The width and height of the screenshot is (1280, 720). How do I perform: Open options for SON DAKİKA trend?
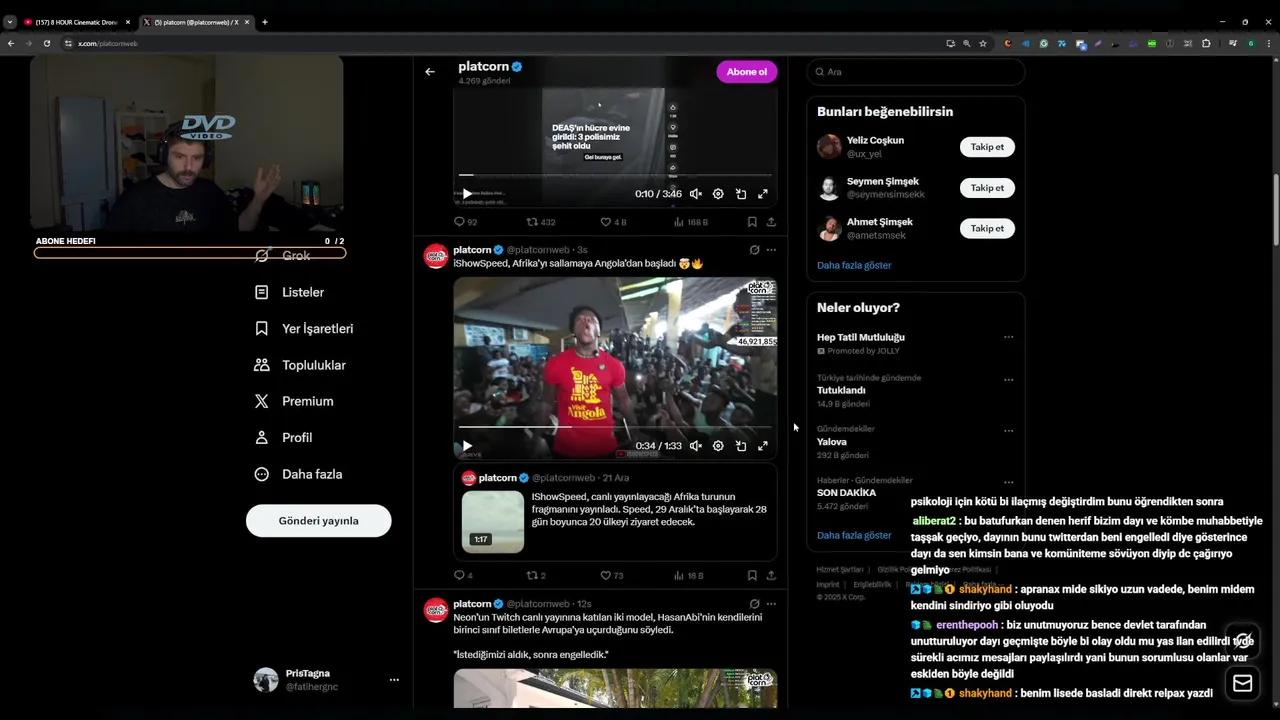1008,482
